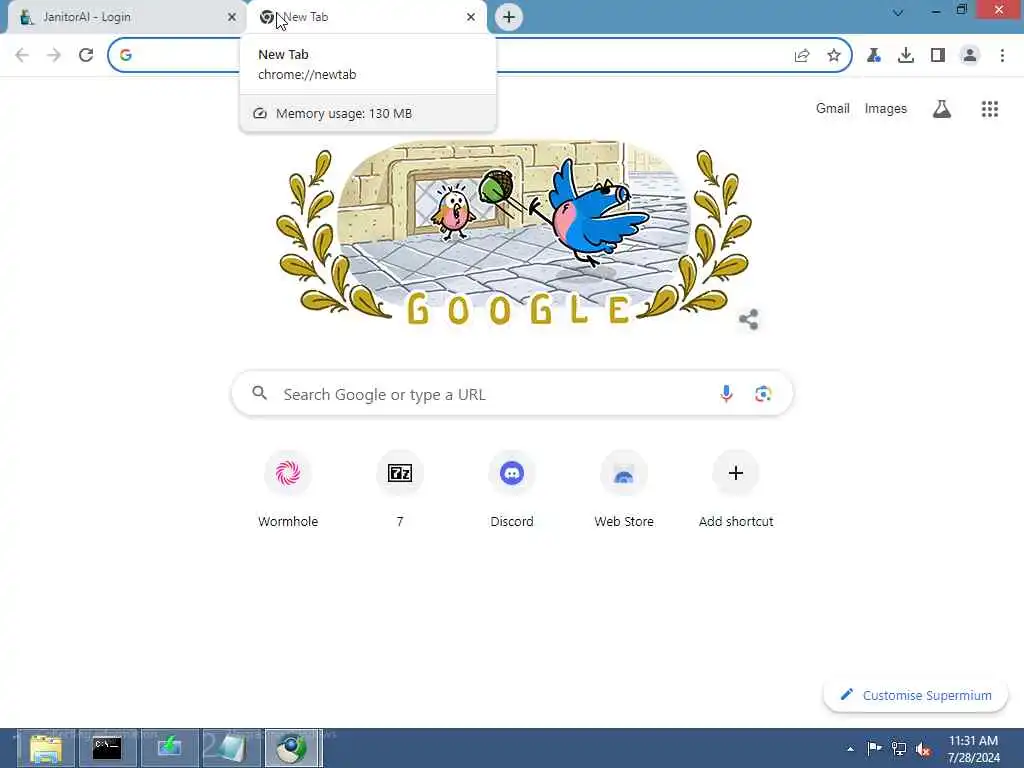
Task: Search by image with the Lens icon
Action: coord(763,394)
